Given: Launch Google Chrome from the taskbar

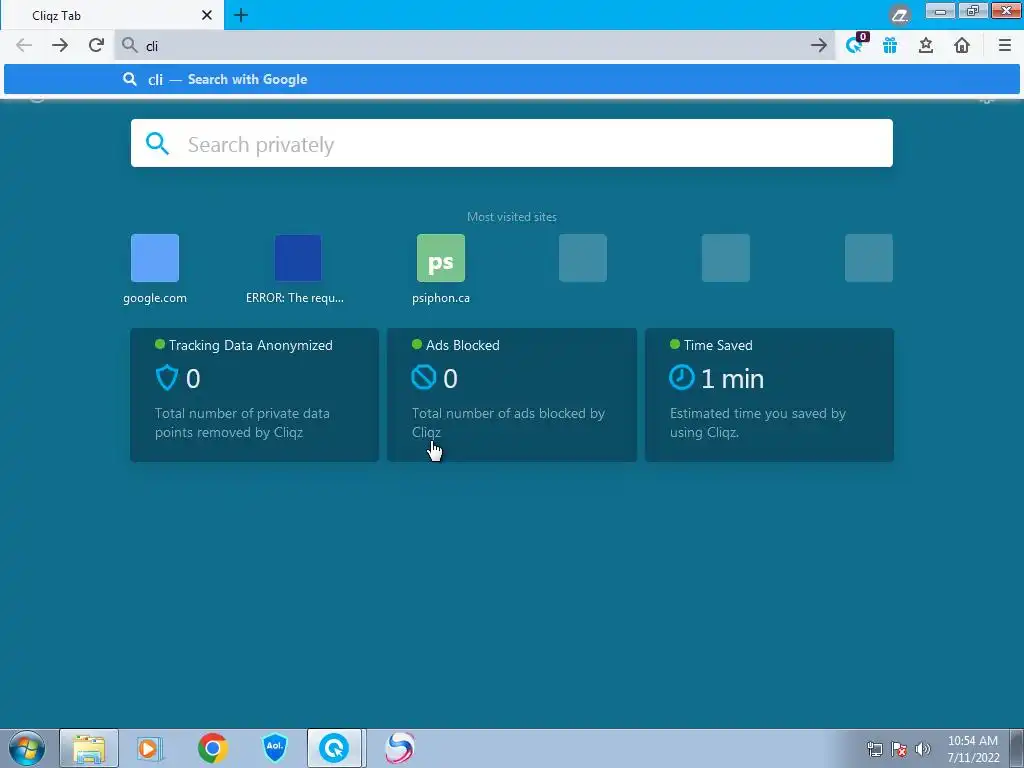Looking at the screenshot, I should click(x=213, y=748).
